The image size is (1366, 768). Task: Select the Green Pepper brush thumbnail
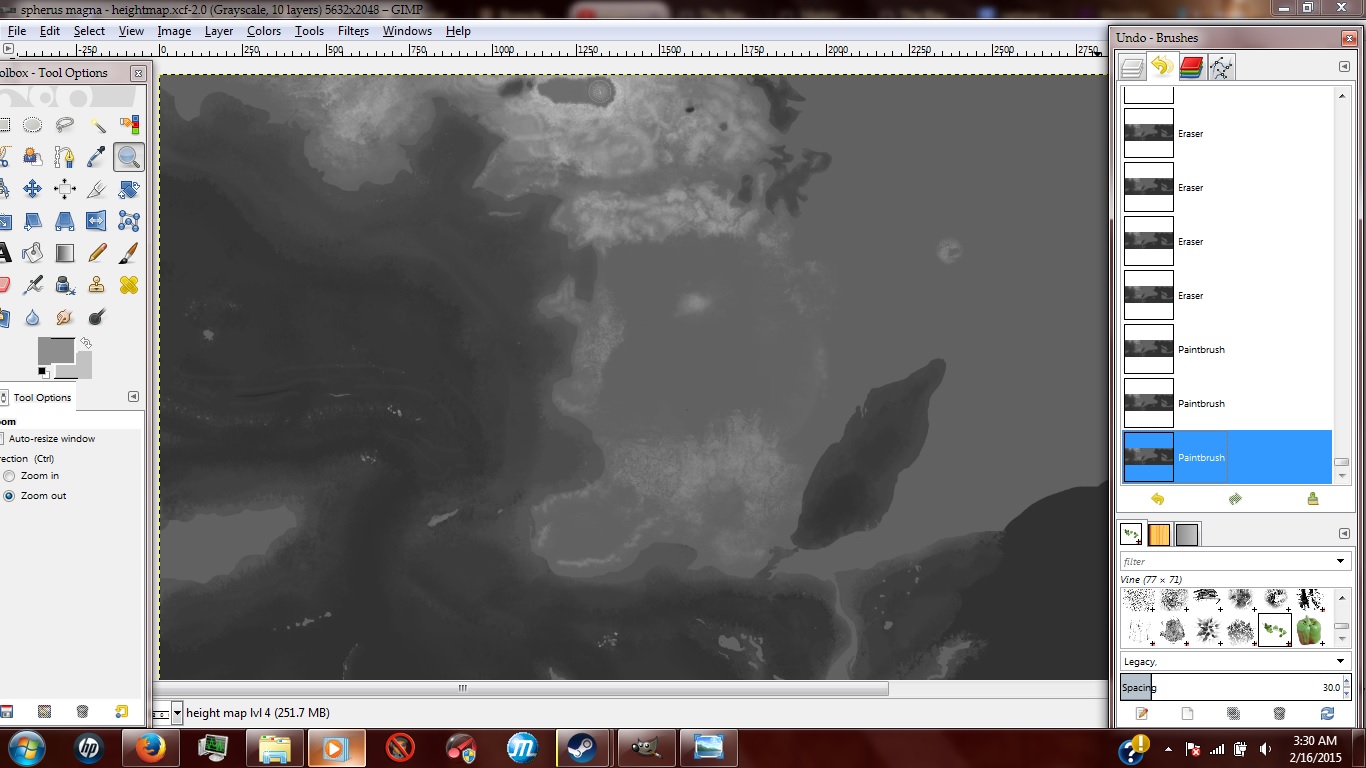(1310, 629)
